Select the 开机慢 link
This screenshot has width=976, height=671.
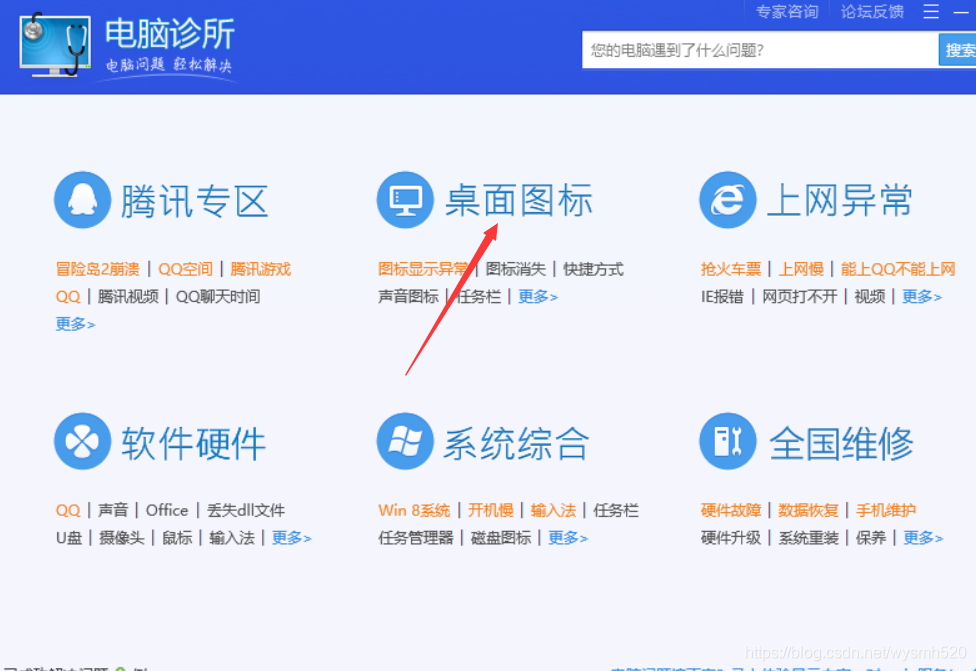point(490,510)
